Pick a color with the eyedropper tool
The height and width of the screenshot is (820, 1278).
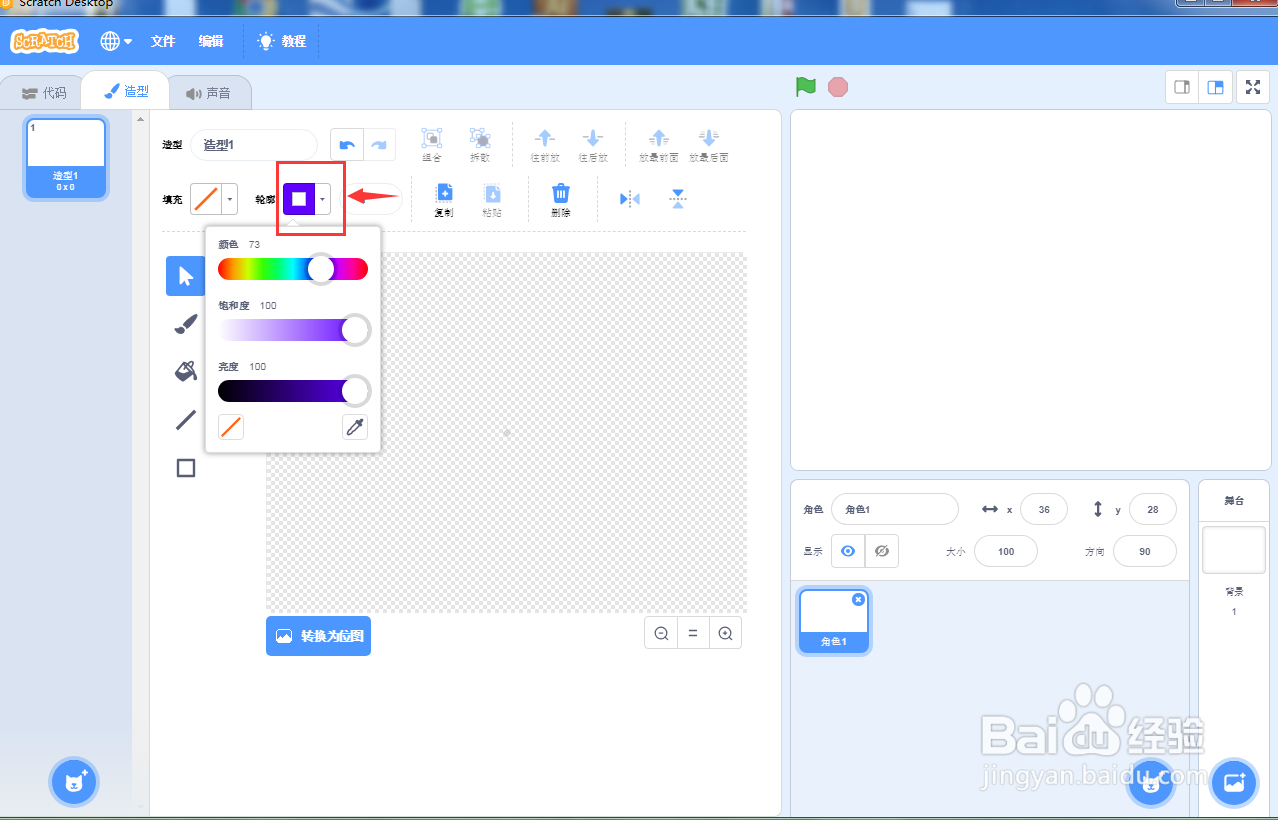(354, 426)
